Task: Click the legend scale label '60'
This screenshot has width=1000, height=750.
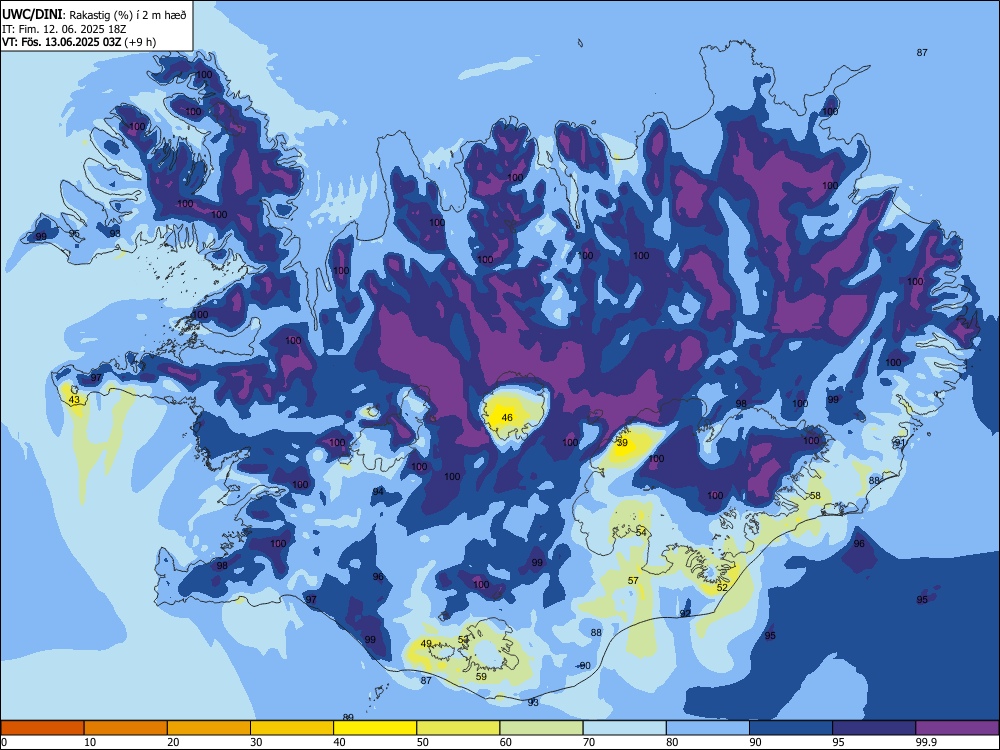Action: (506, 742)
